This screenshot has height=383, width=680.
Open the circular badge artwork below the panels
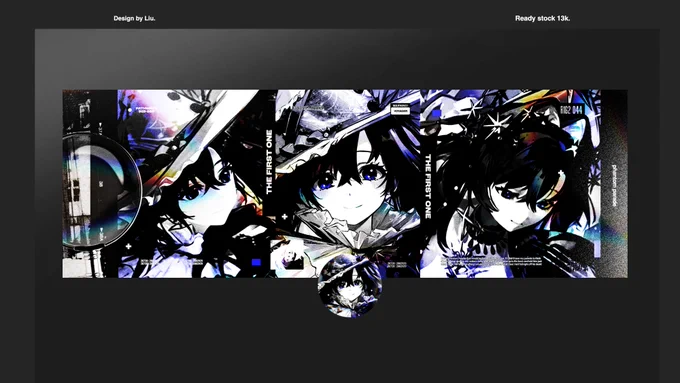(350, 285)
